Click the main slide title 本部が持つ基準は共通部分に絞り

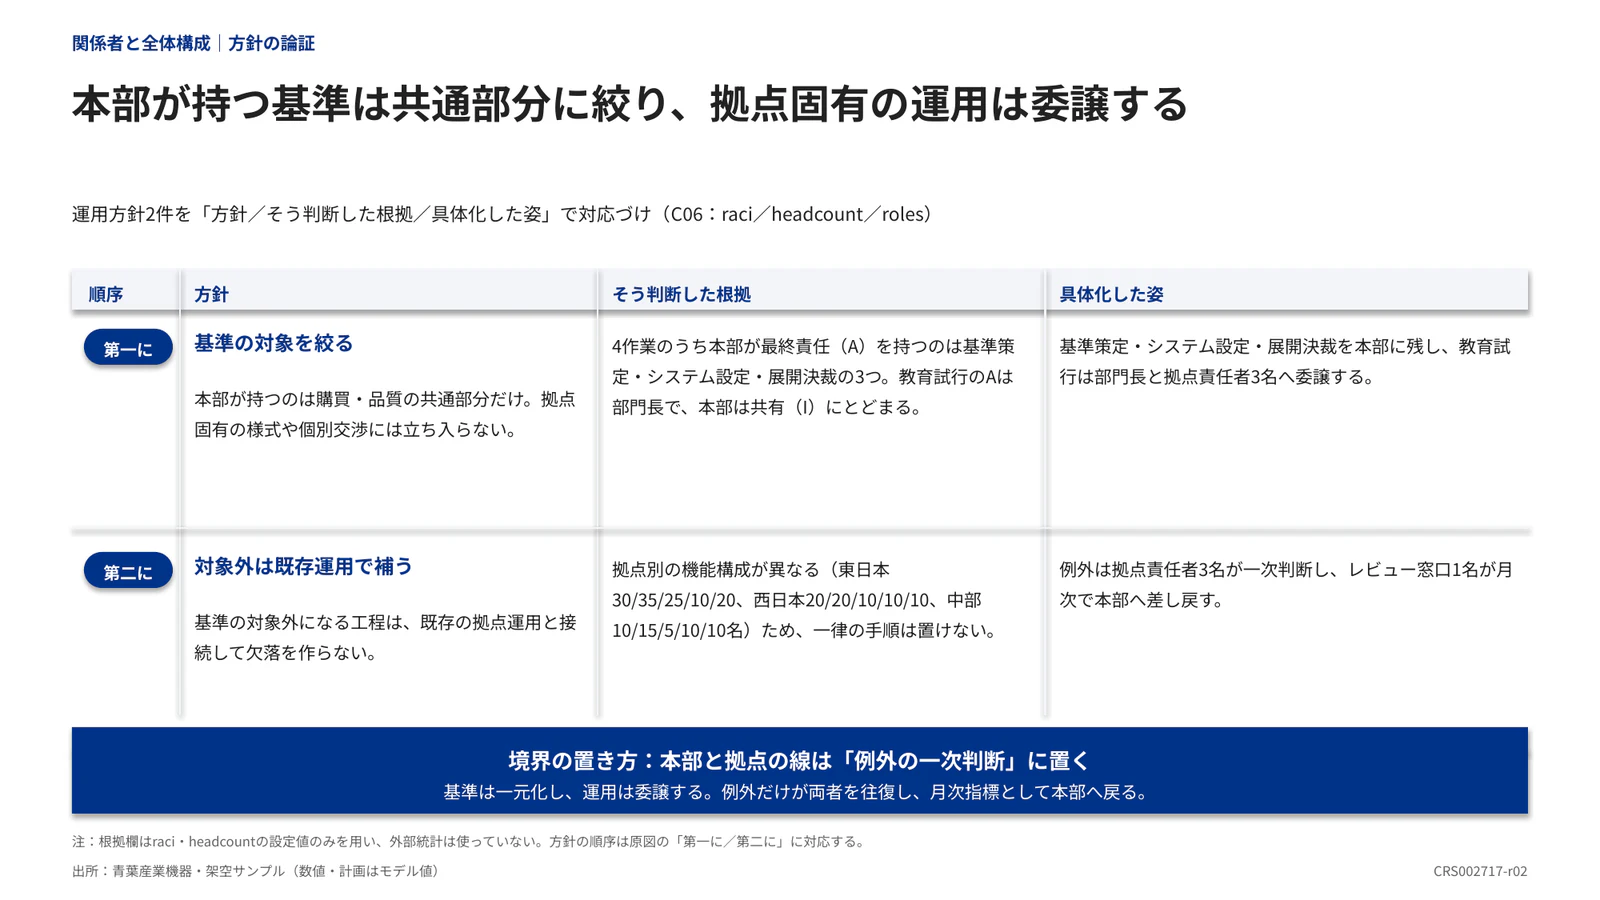[x=630, y=104]
